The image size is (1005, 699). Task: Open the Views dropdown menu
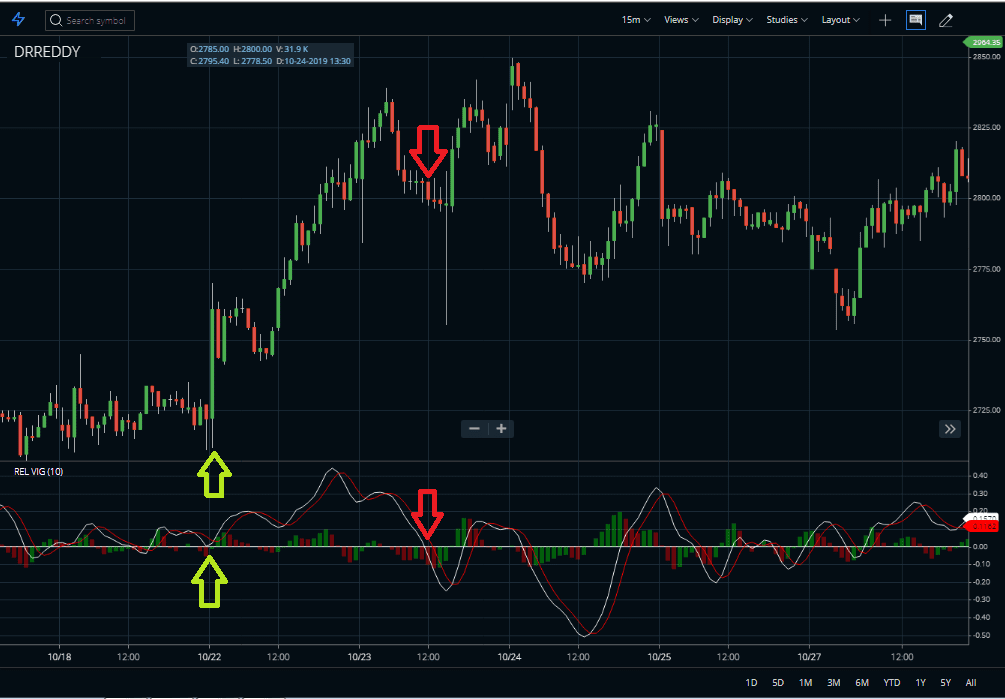[x=681, y=20]
